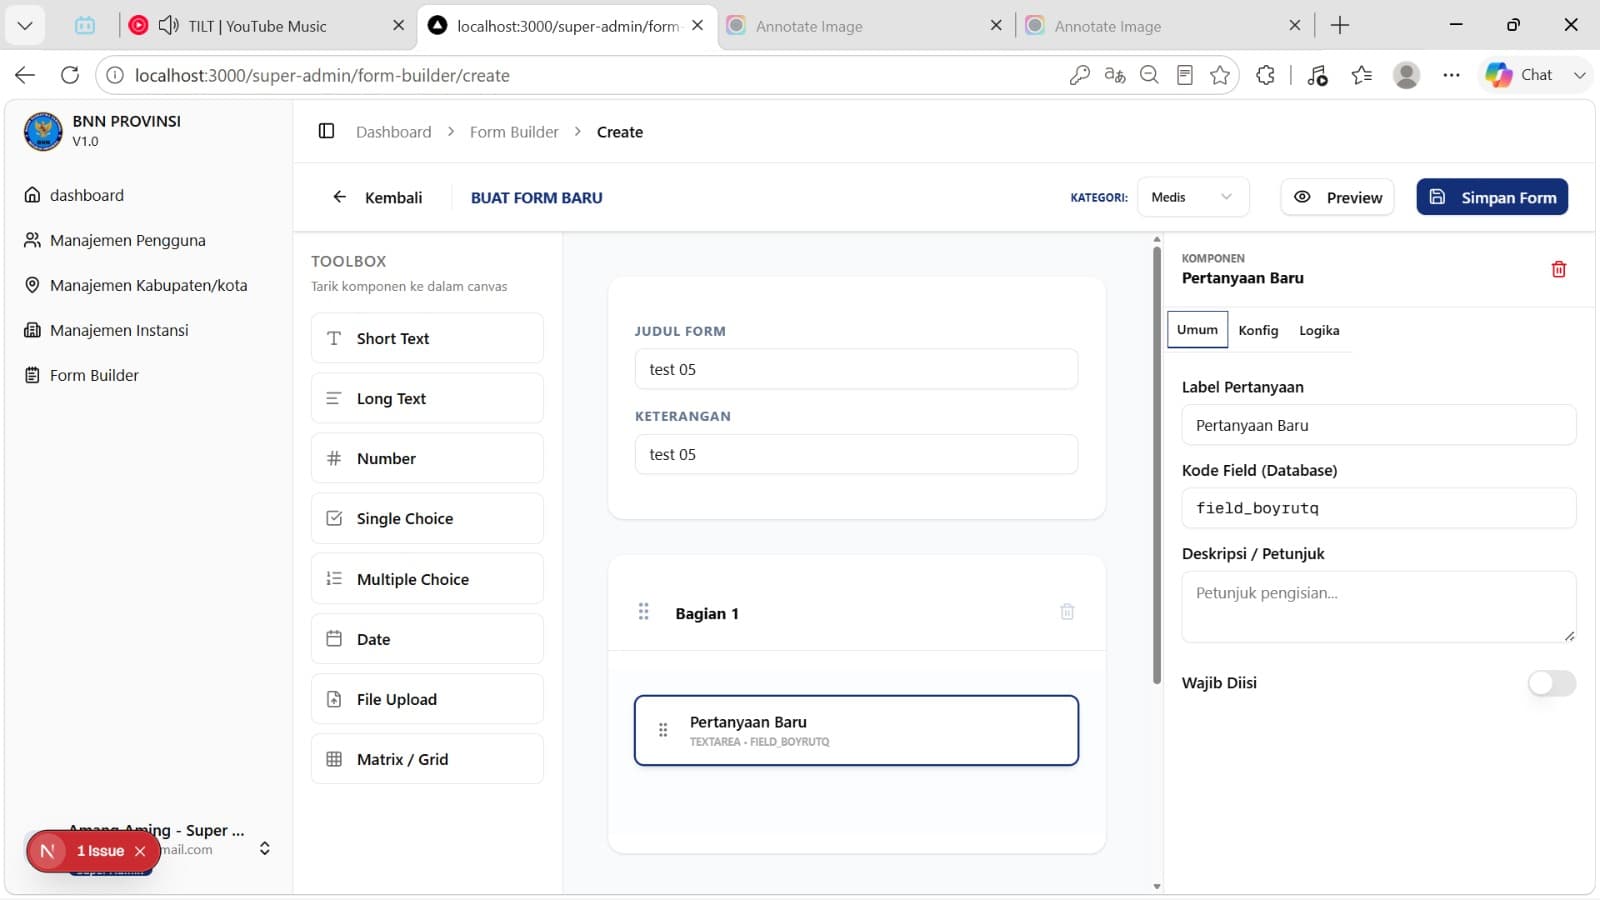The height and width of the screenshot is (900, 1600).
Task: Open the Next.js dev tools N icon
Action: click(47, 851)
